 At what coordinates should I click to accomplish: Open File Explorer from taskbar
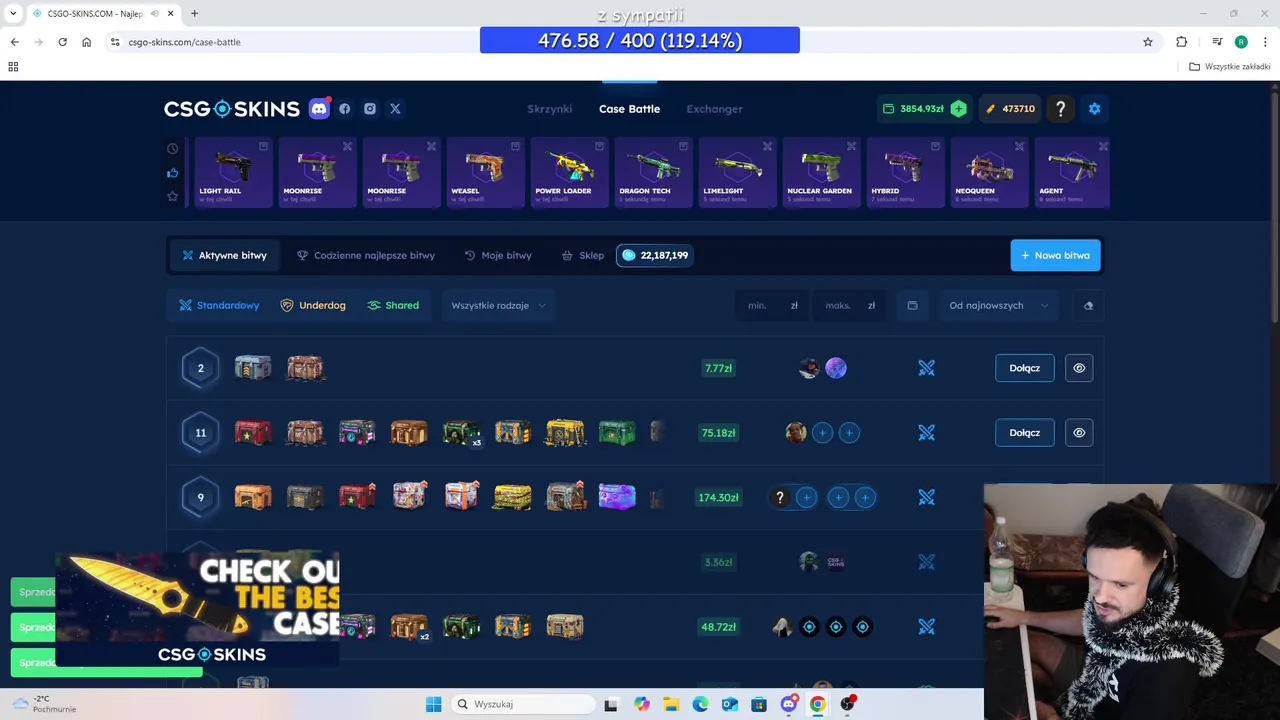[x=671, y=704]
